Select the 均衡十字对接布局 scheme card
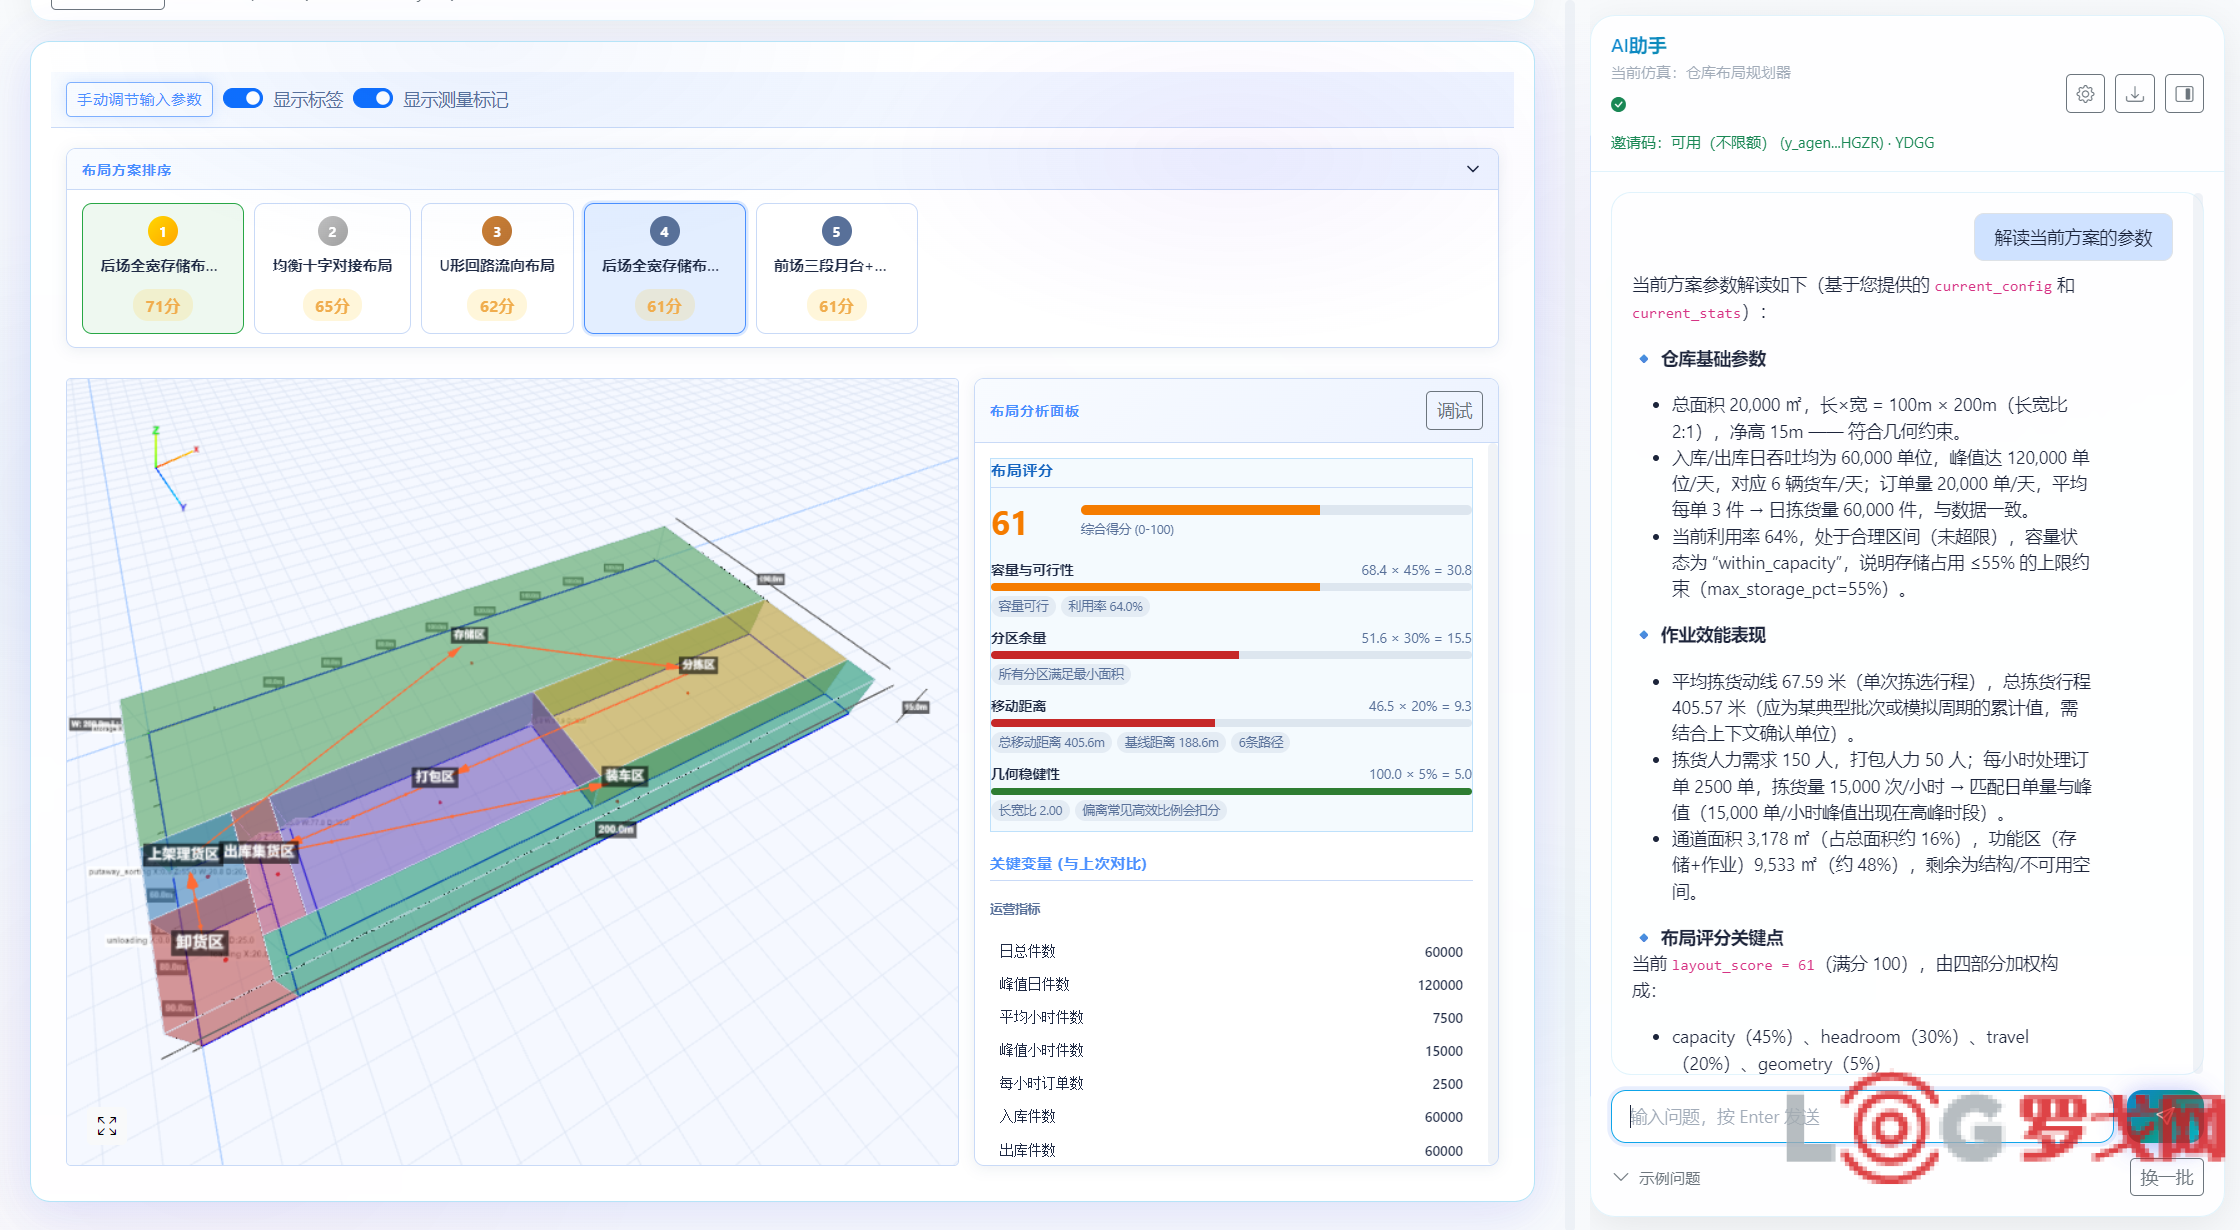The width and height of the screenshot is (2240, 1230). point(332,268)
